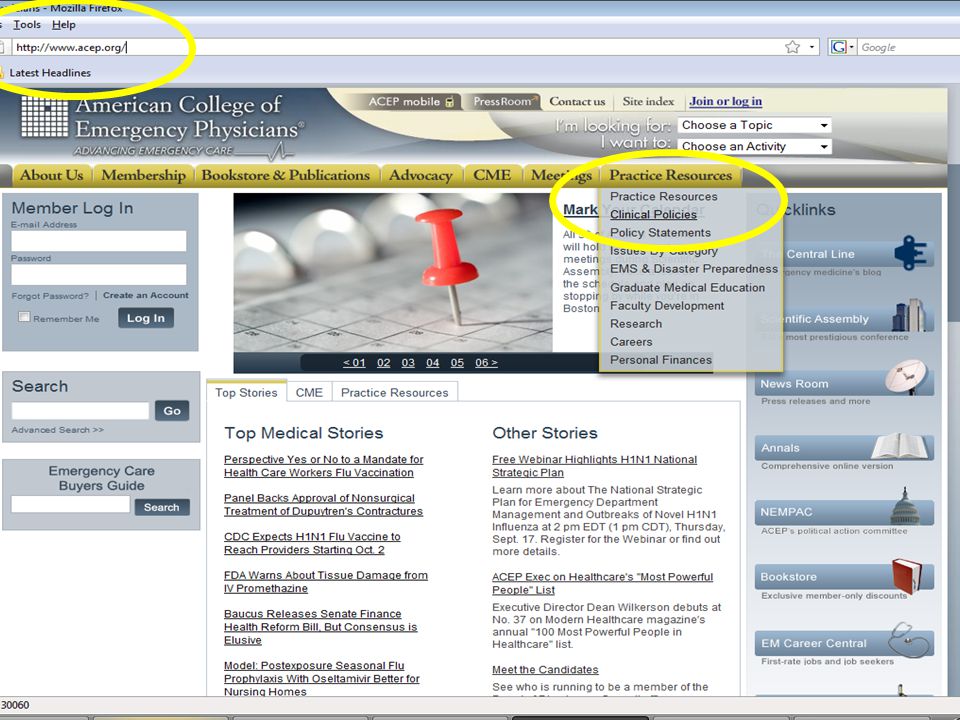Image resolution: width=960 pixels, height=720 pixels.
Task: Select EMS & Disaster Preparedness entry
Action: tap(694, 269)
